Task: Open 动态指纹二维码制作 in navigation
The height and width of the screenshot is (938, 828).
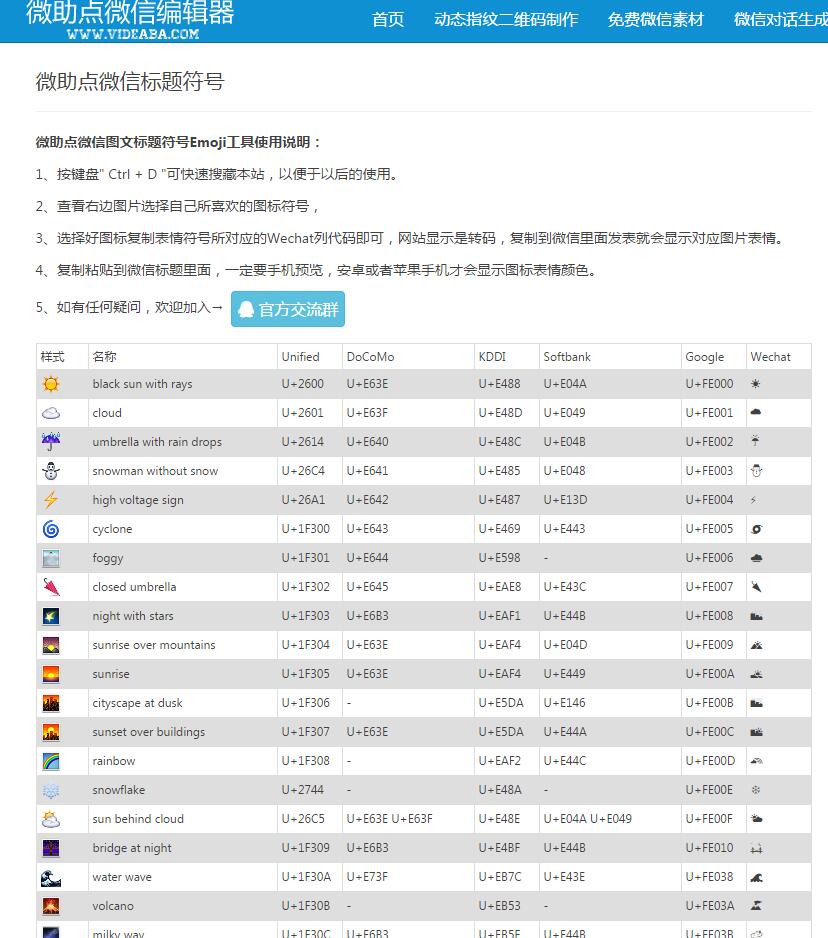Action: pos(506,20)
